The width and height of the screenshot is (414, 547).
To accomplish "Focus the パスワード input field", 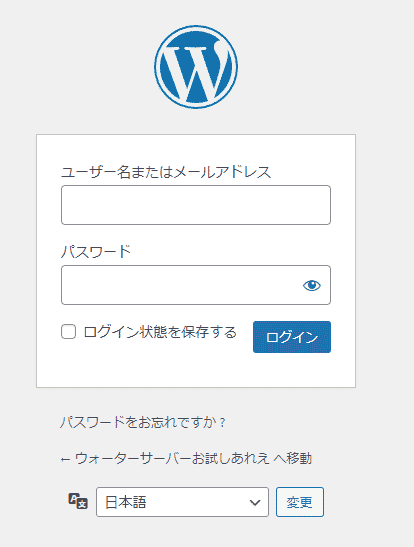I will point(196,285).
